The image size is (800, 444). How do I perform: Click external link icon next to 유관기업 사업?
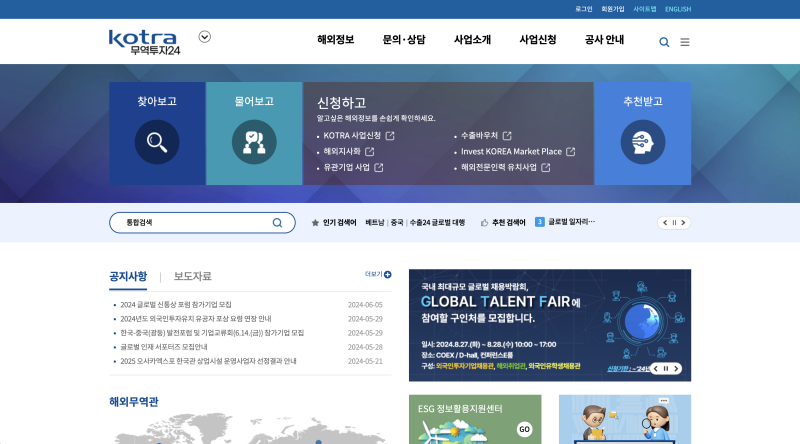[x=379, y=167]
